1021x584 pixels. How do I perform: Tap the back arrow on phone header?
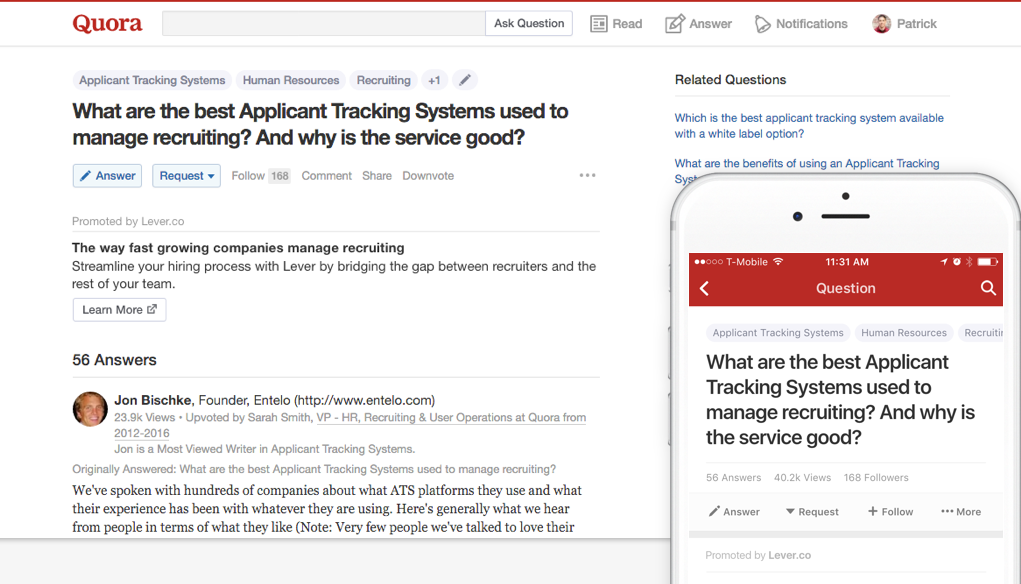click(704, 288)
